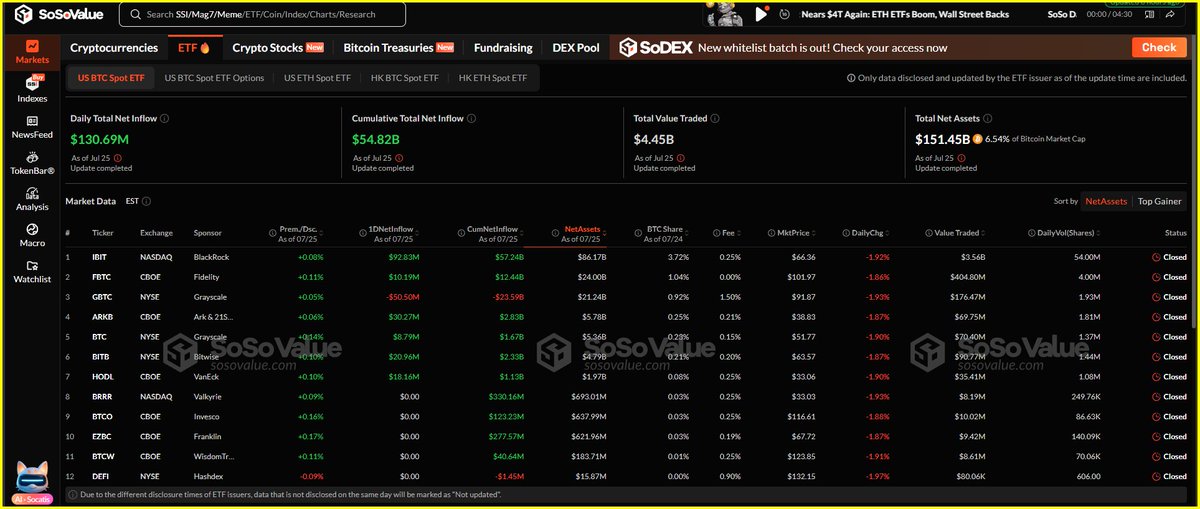Select the US BTC Spot ETF sub-tab
The image size is (1200, 509).
[111, 78]
